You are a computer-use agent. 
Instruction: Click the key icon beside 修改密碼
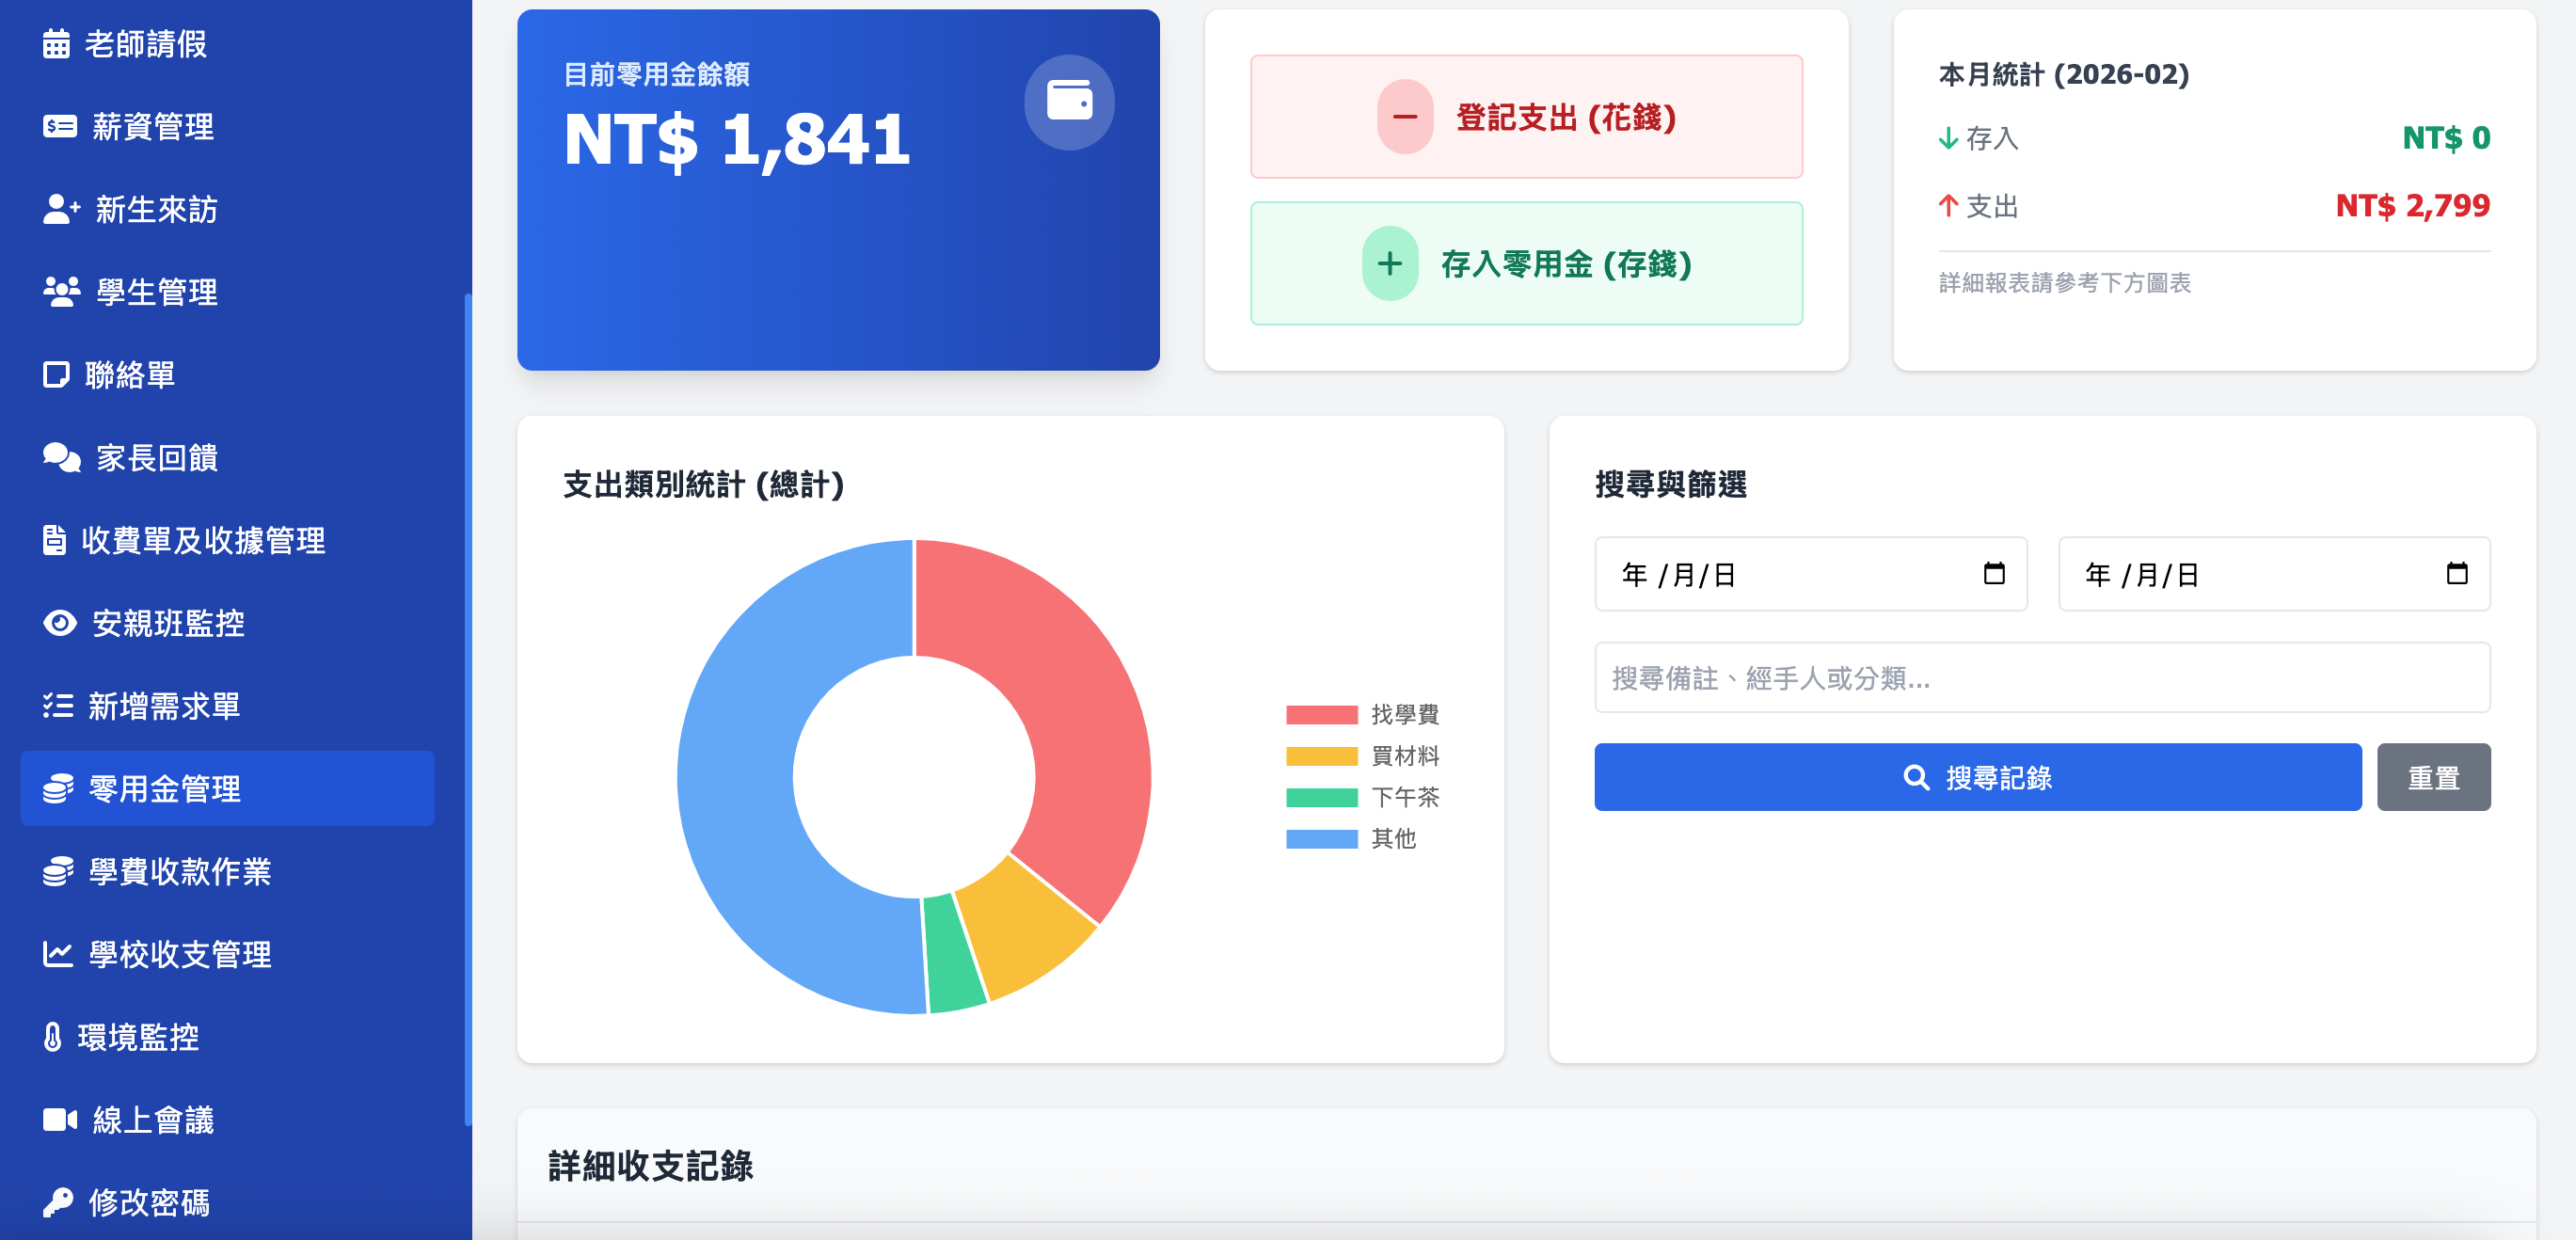58,1202
